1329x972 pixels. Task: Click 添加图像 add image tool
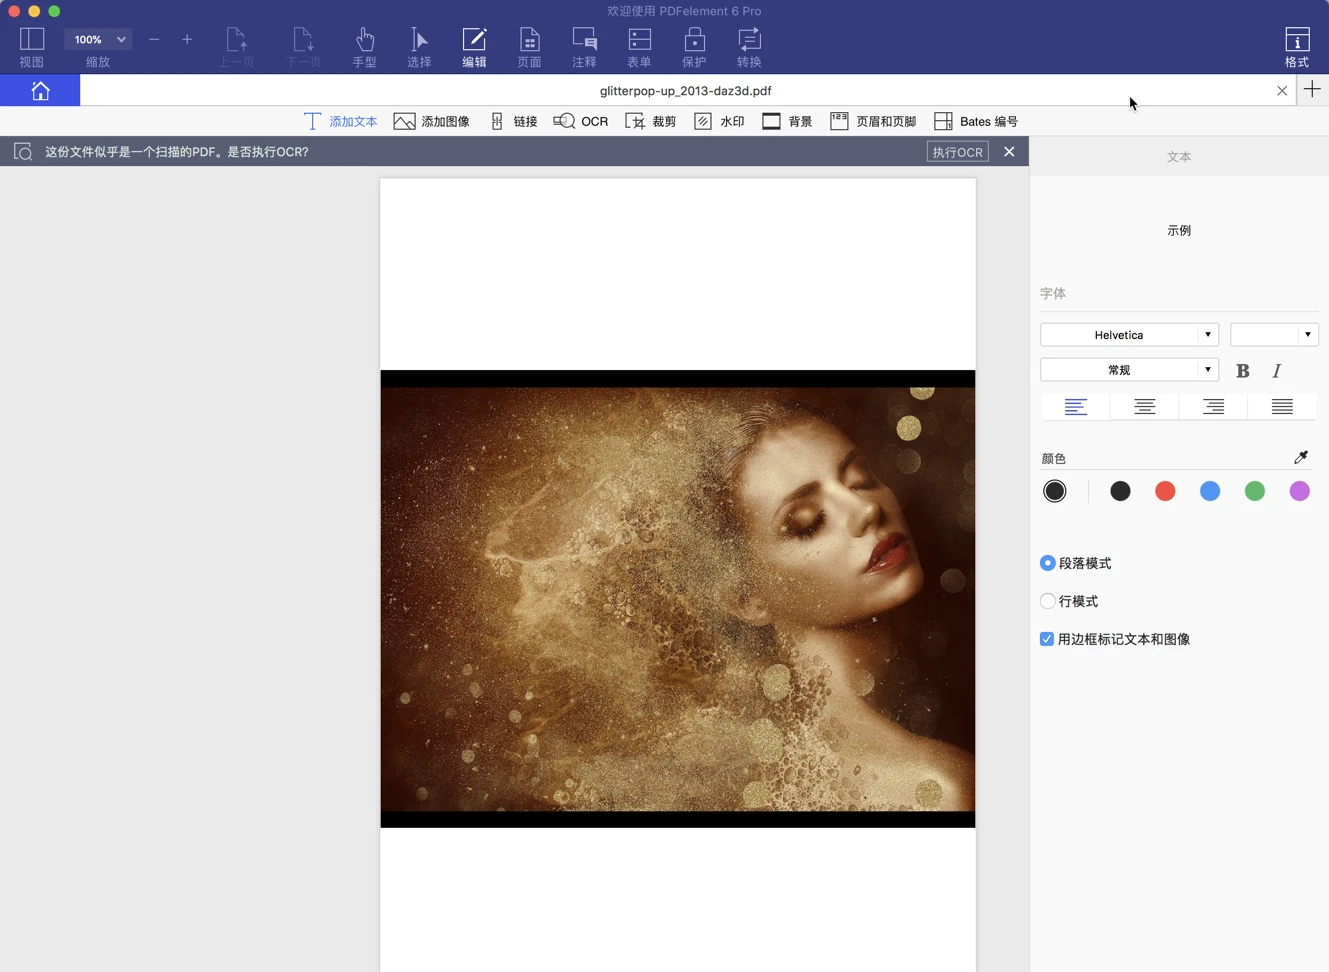(x=432, y=121)
